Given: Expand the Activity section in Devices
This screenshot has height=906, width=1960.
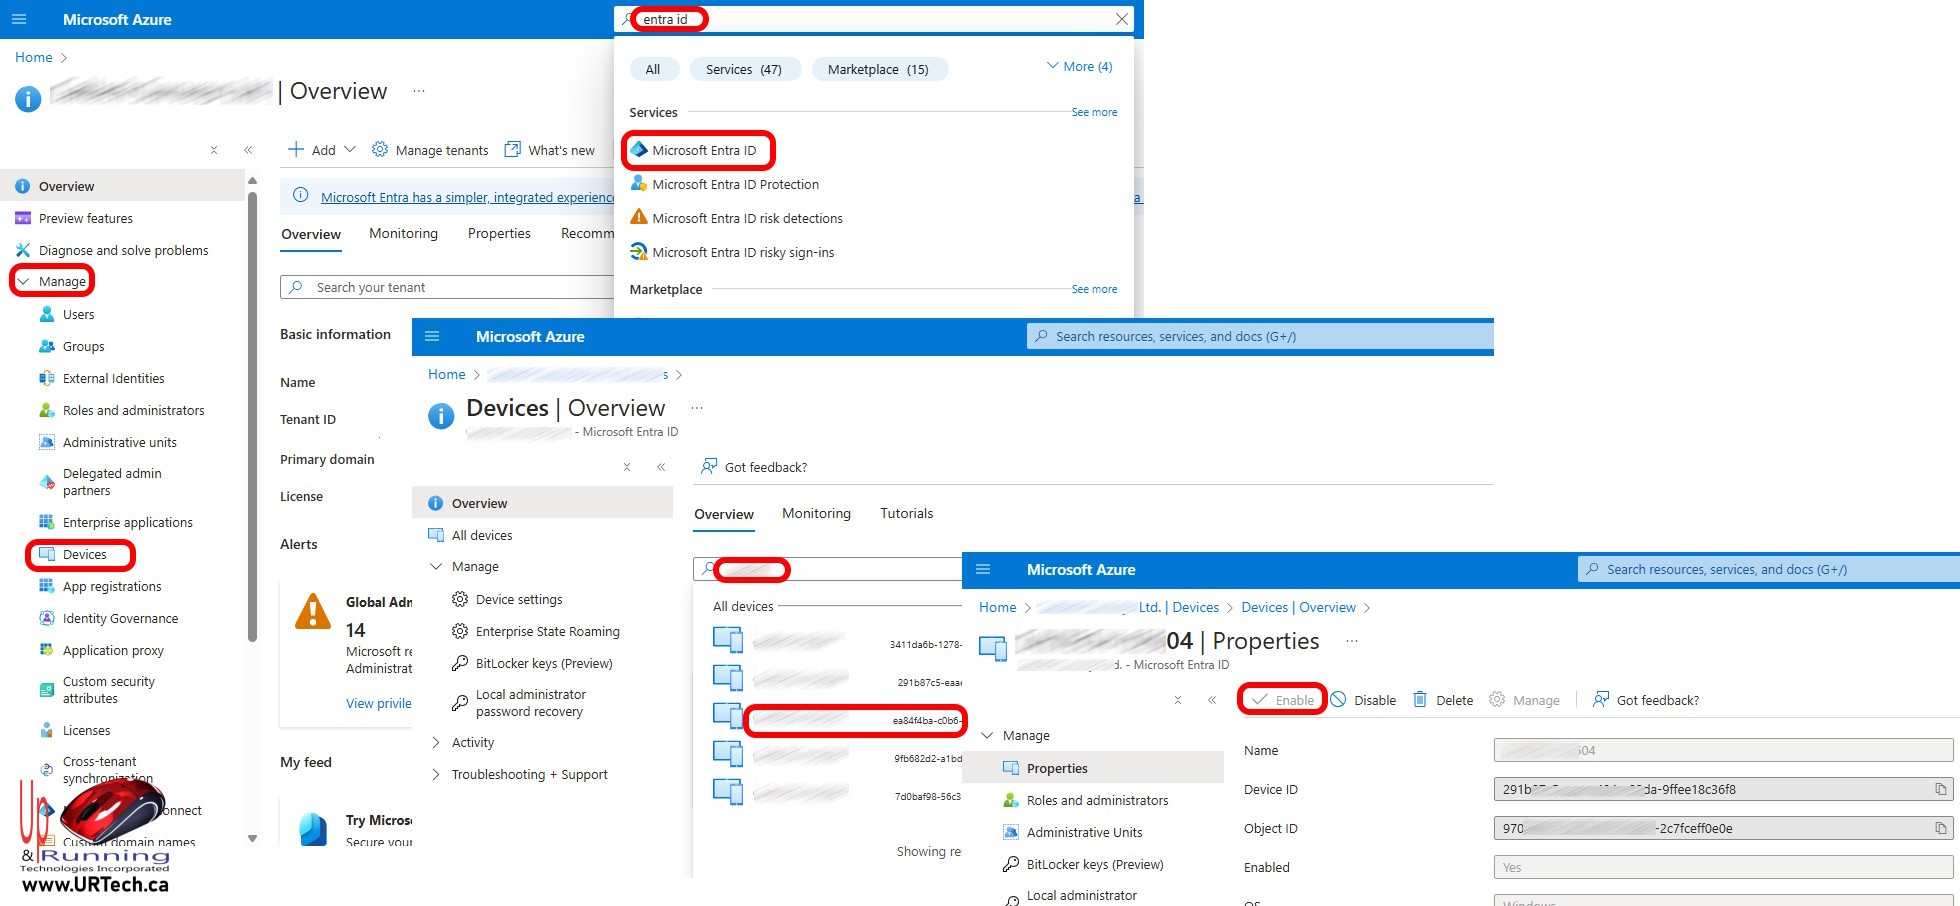Looking at the screenshot, I should click(x=472, y=742).
